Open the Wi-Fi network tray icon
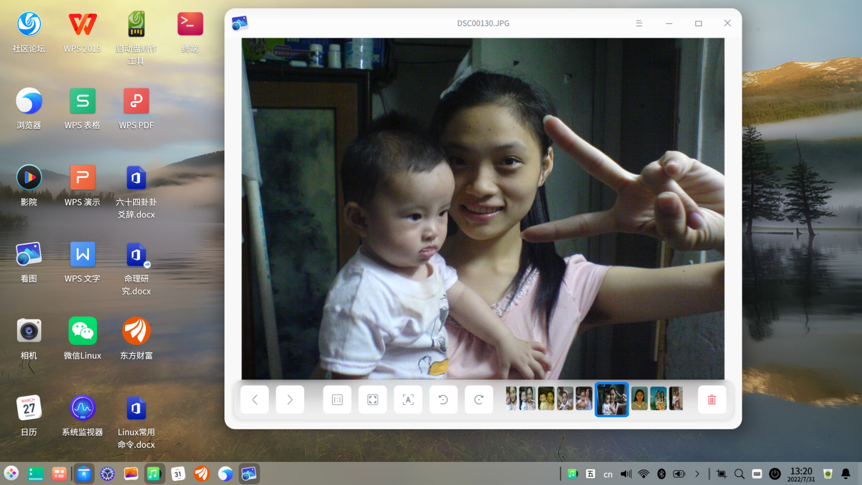 click(x=644, y=473)
